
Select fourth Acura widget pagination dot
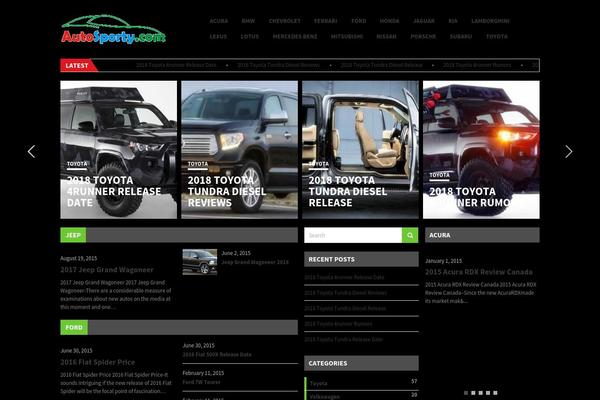[x=488, y=393]
